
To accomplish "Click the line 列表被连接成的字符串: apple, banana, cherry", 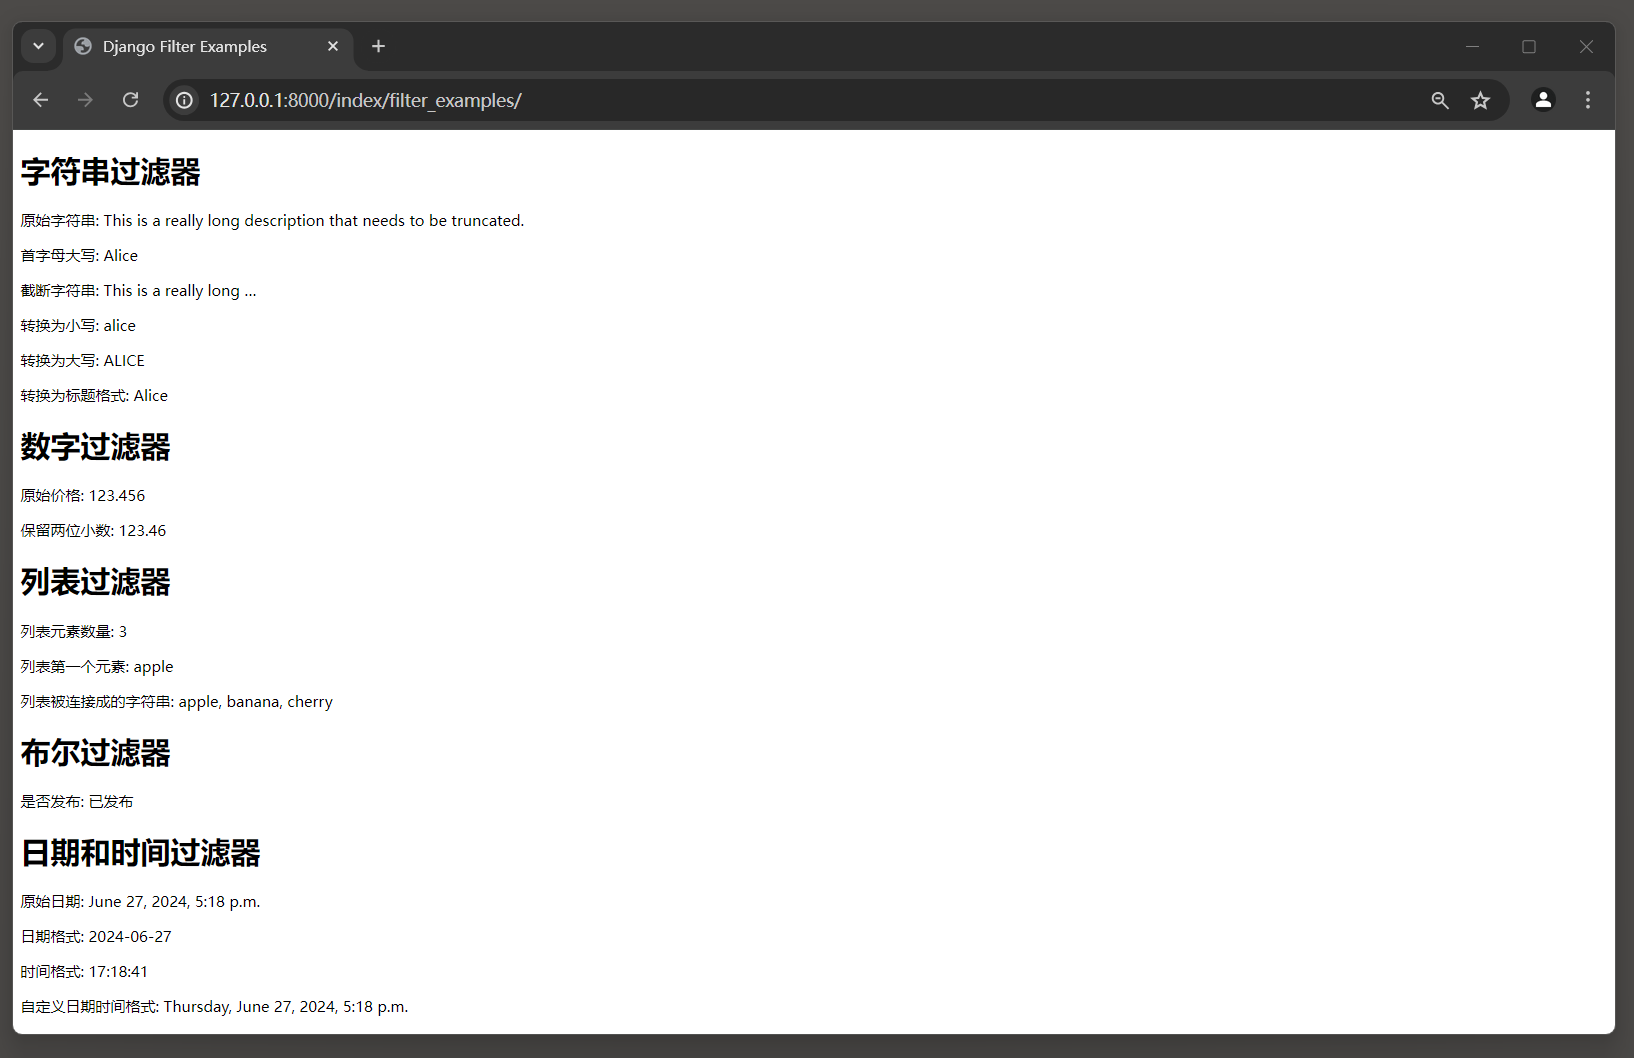I will click(177, 702).
